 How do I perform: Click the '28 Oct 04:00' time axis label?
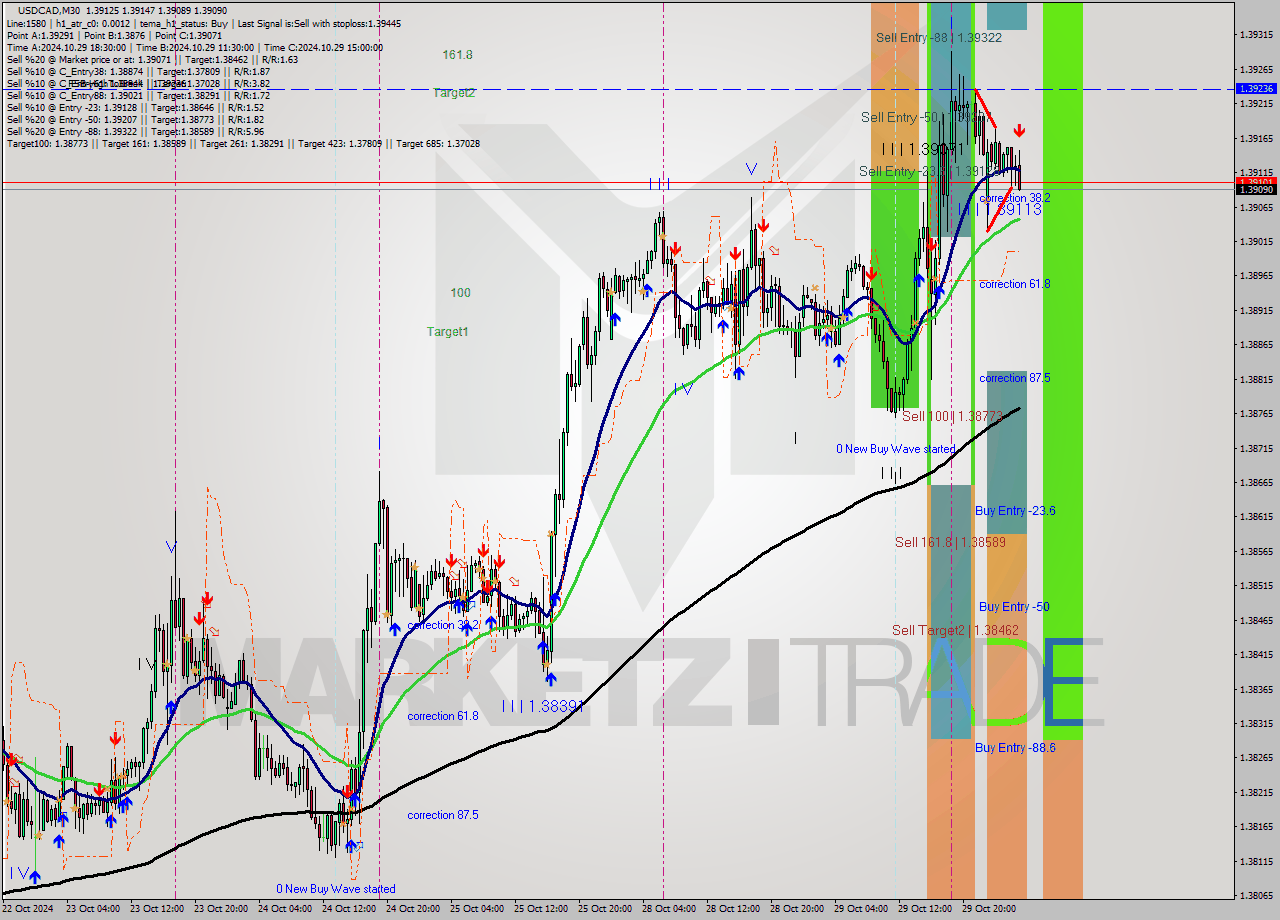(x=669, y=909)
